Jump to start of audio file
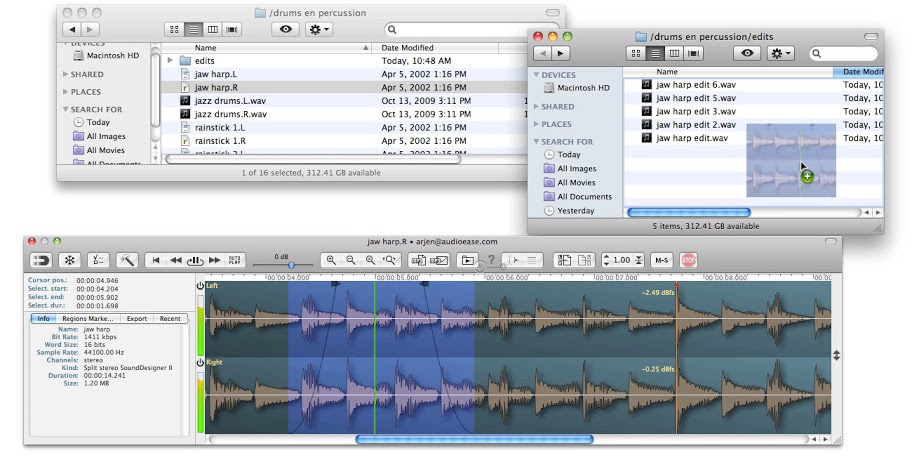The height and width of the screenshot is (474, 912). 156,260
